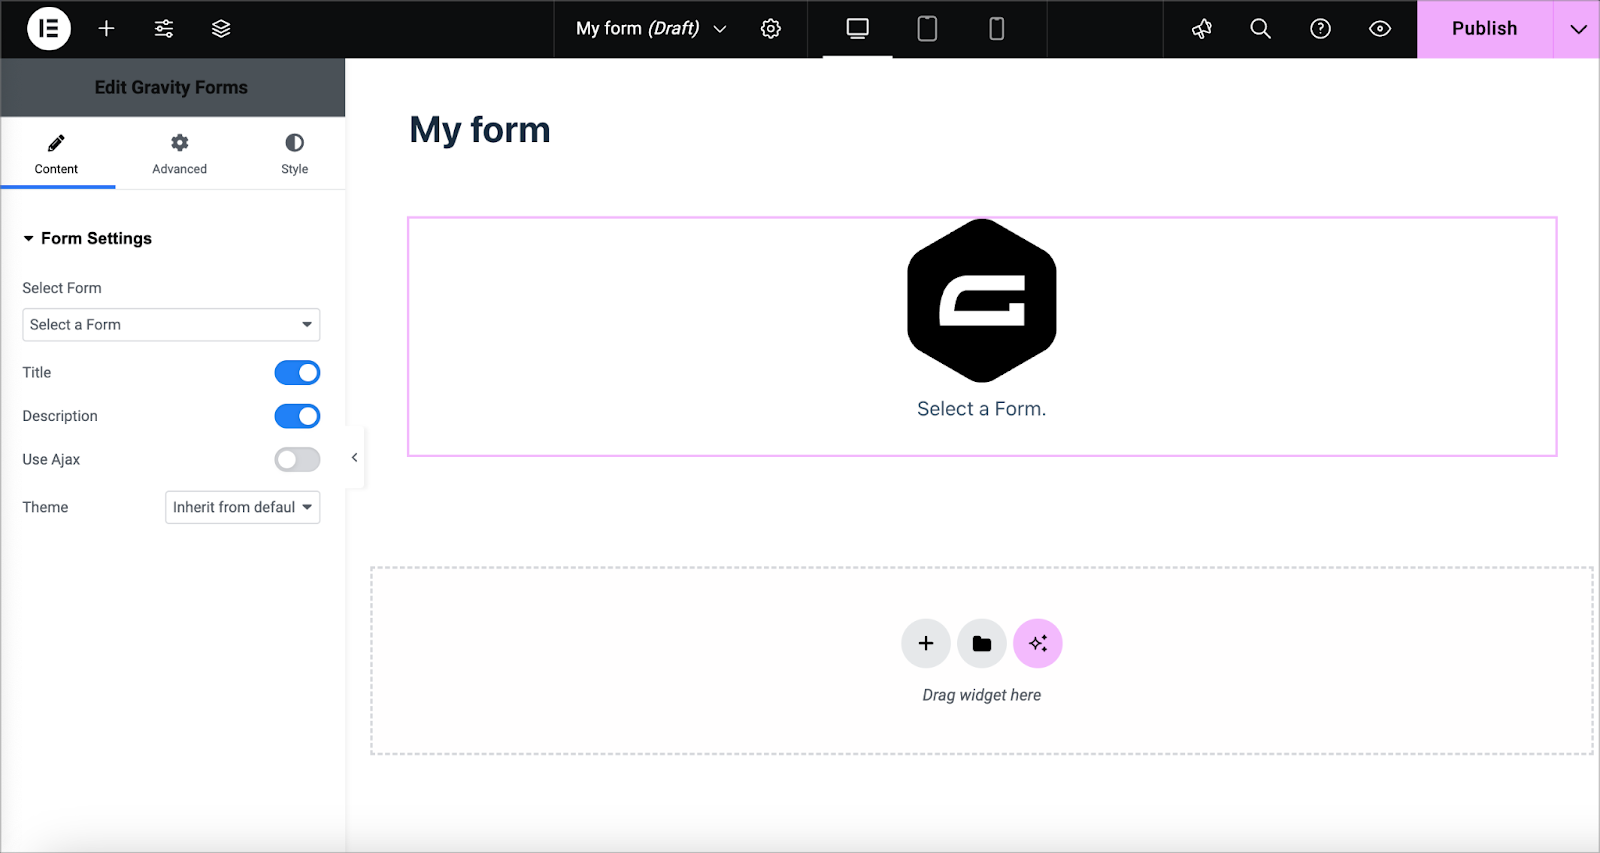Open the What's New megaphone icon

click(x=1202, y=29)
